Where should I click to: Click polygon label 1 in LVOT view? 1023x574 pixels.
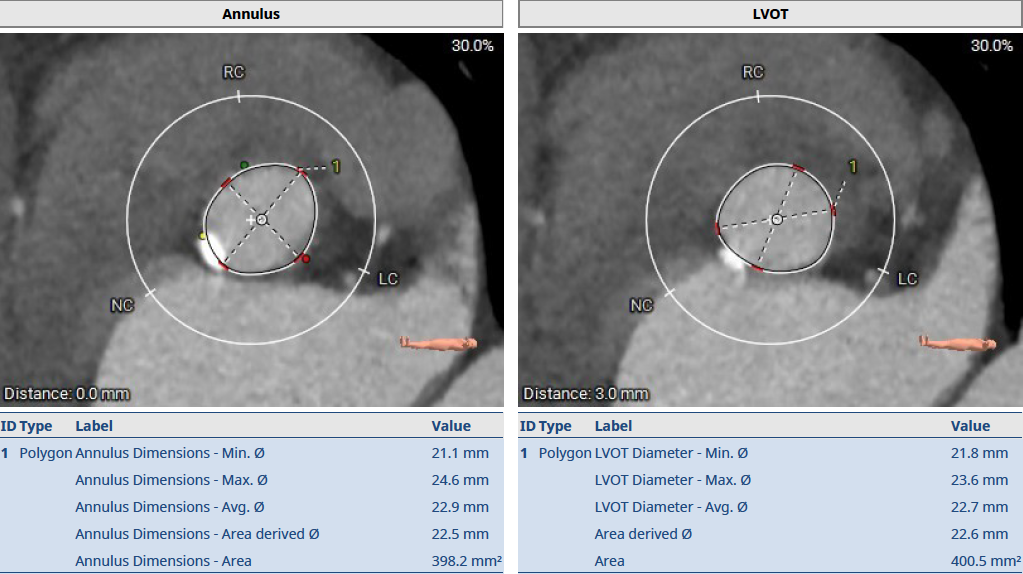coord(852,166)
